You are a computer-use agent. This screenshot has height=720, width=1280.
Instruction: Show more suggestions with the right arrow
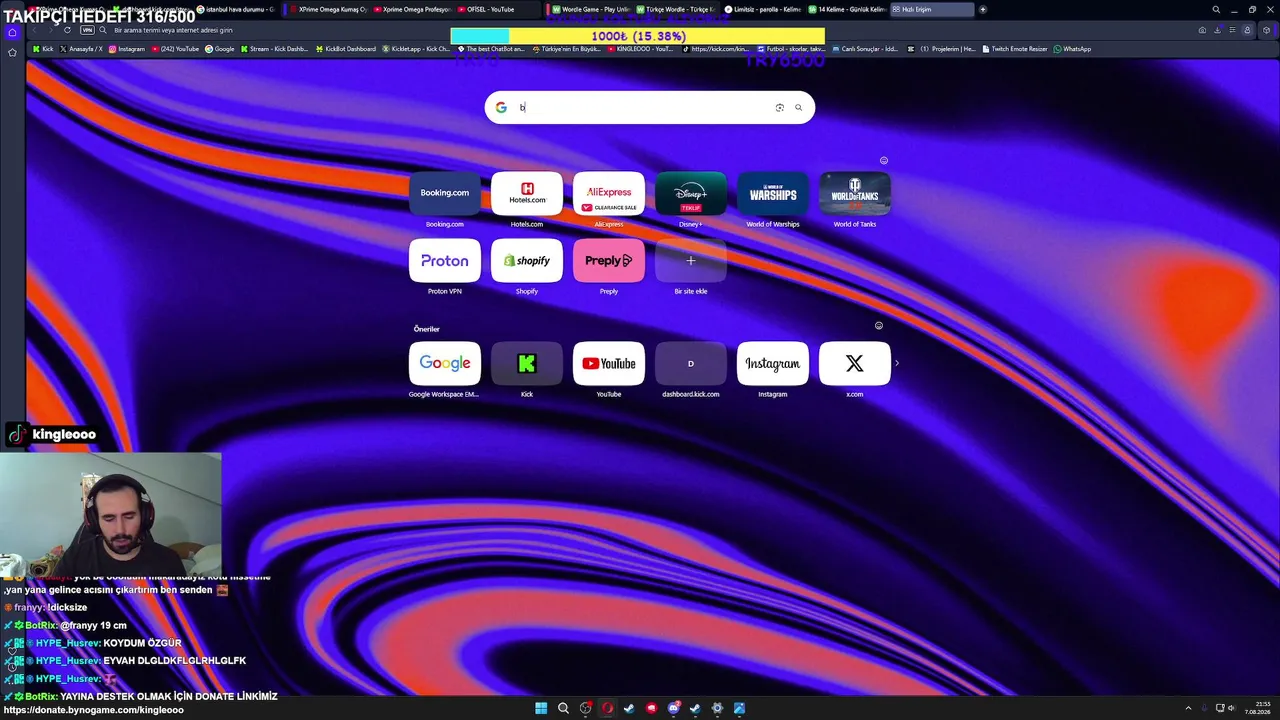897,363
